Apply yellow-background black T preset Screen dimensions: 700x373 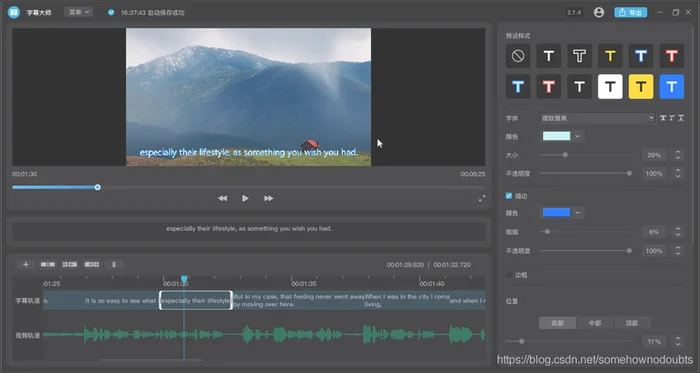click(641, 87)
